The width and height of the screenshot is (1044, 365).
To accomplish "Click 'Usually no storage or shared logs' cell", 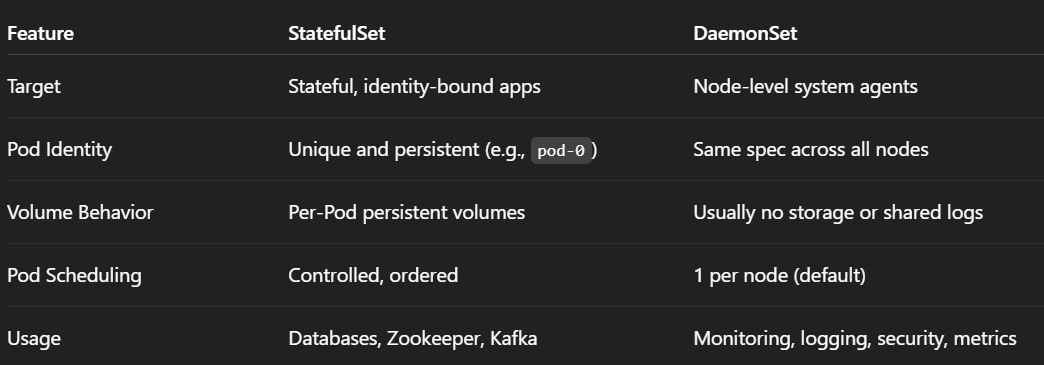I will [x=838, y=212].
